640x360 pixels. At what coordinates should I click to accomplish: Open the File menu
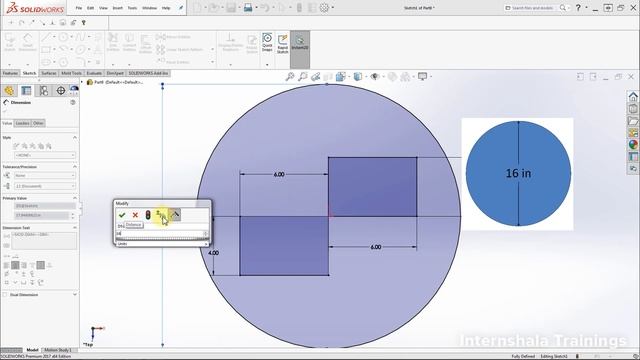coord(79,8)
